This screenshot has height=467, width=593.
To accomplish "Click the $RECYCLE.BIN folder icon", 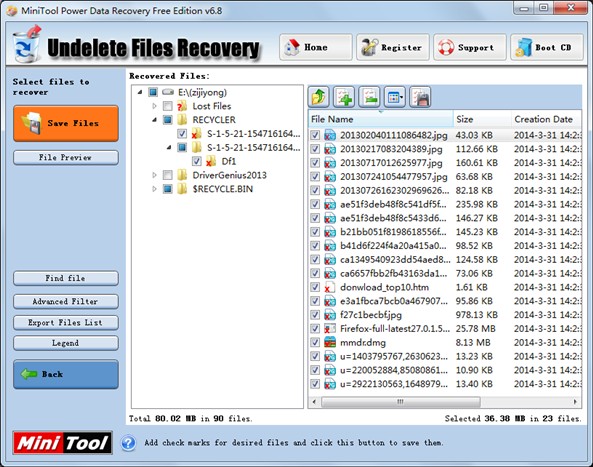I will [x=182, y=189].
